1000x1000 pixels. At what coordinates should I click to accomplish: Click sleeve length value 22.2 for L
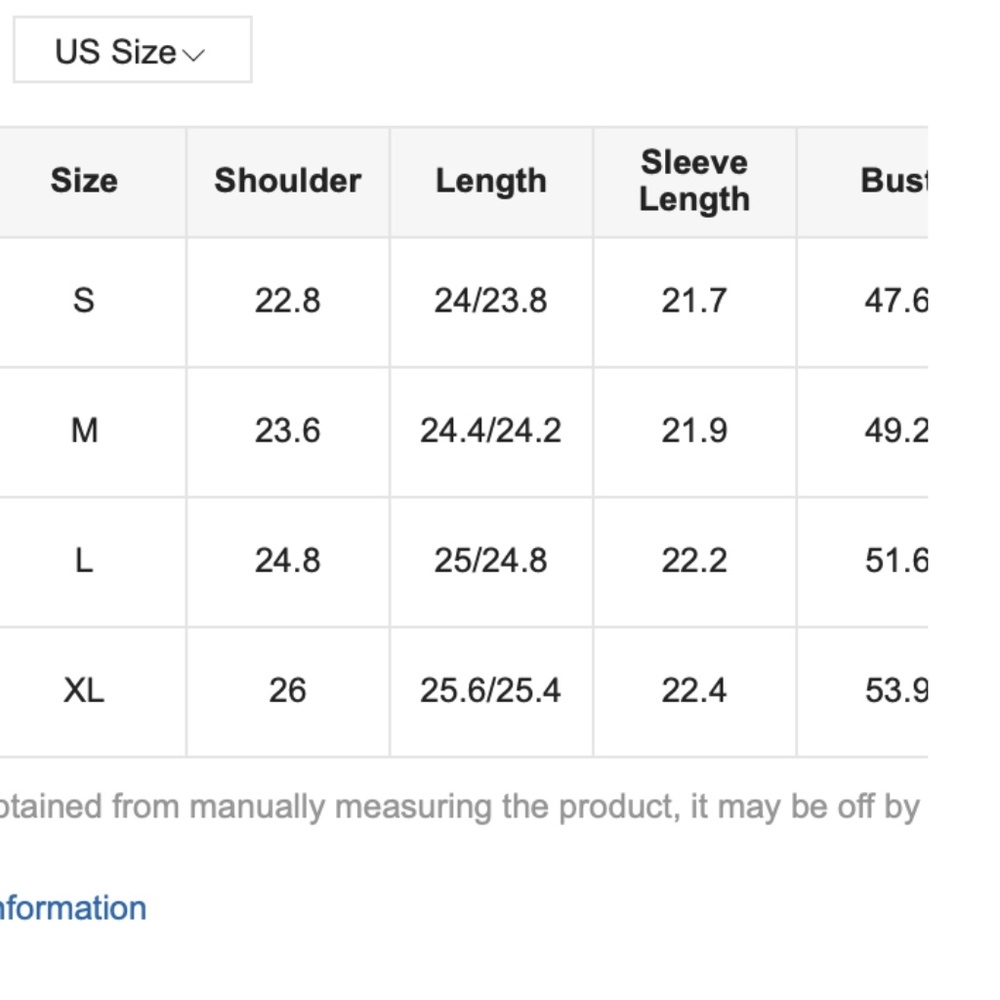(x=695, y=561)
